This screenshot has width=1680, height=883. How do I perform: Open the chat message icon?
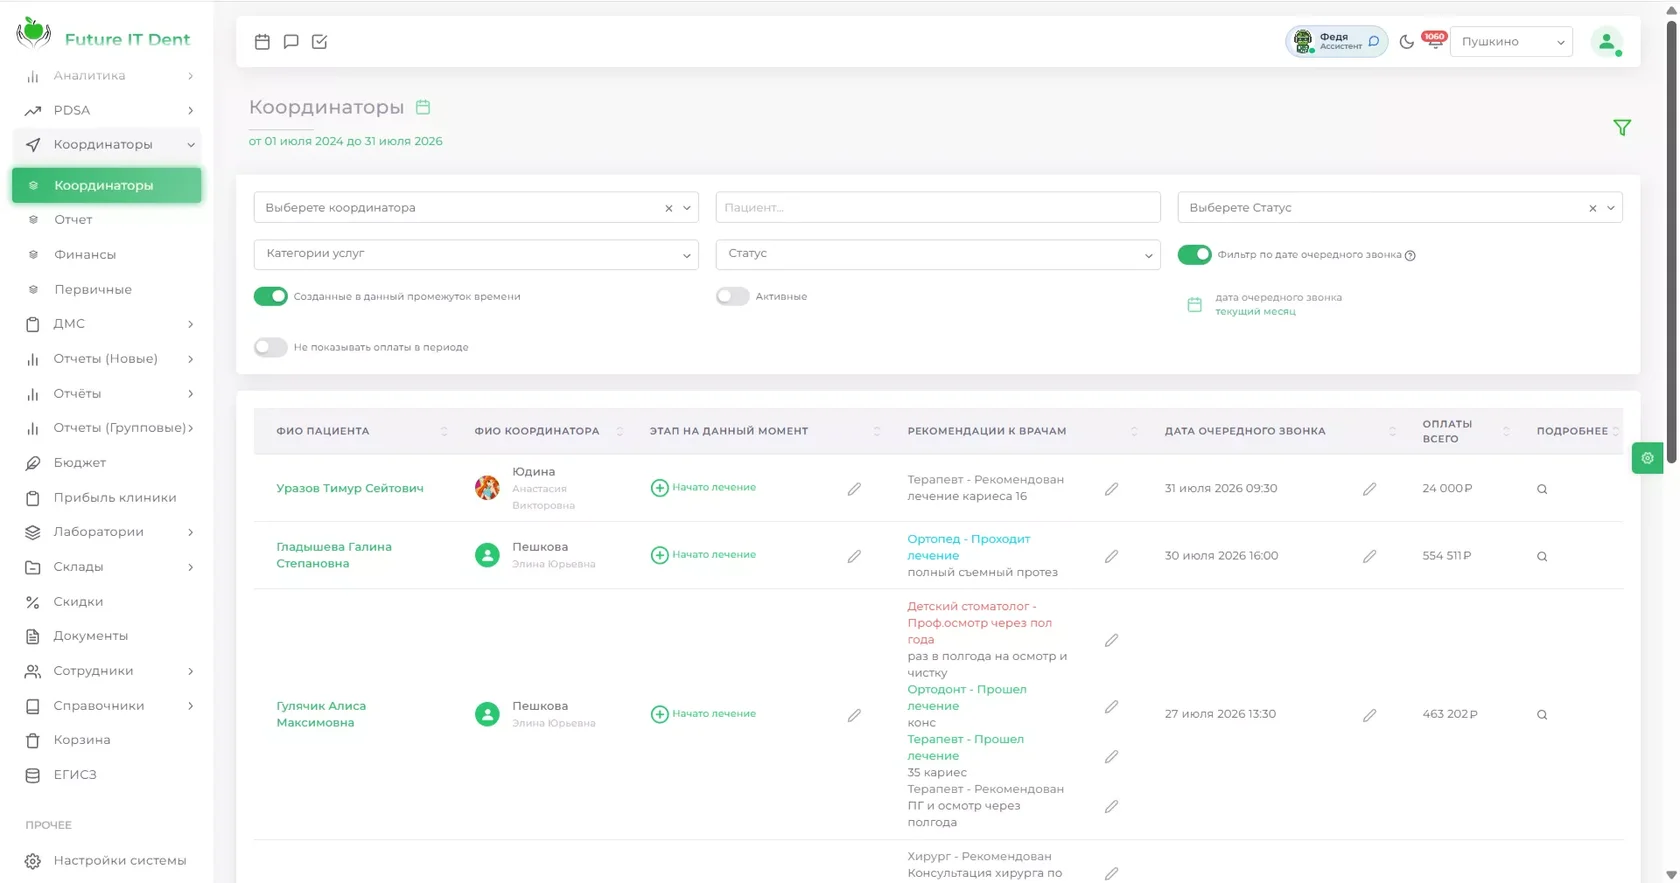click(x=291, y=41)
